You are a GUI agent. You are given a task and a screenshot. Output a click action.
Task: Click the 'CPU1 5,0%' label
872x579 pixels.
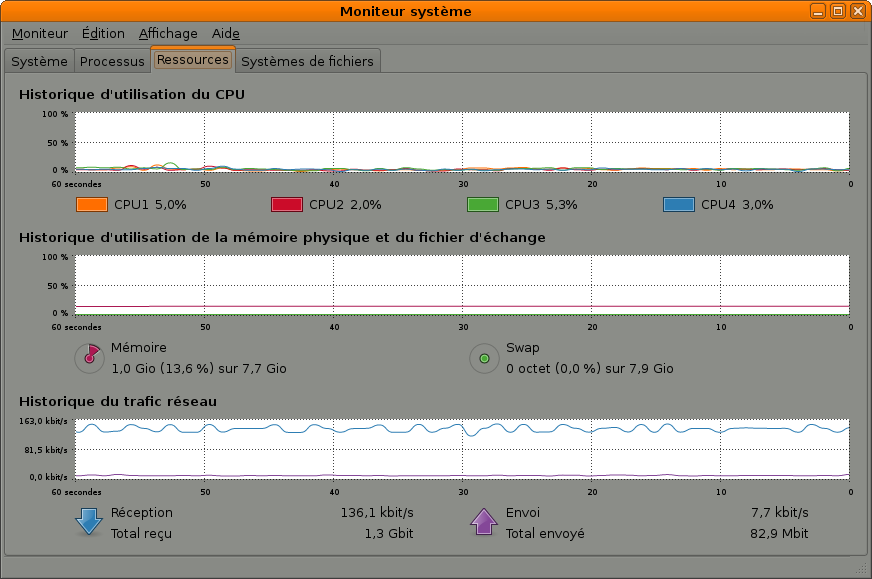[150, 205]
